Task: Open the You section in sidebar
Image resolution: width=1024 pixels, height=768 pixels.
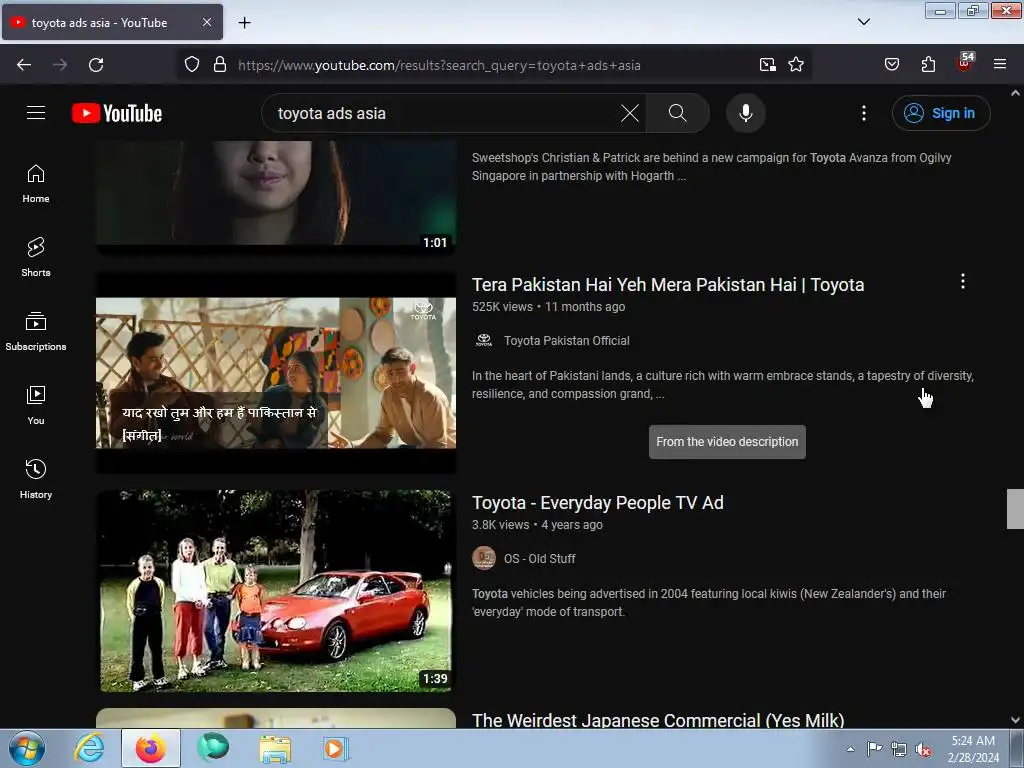Action: click(x=36, y=406)
